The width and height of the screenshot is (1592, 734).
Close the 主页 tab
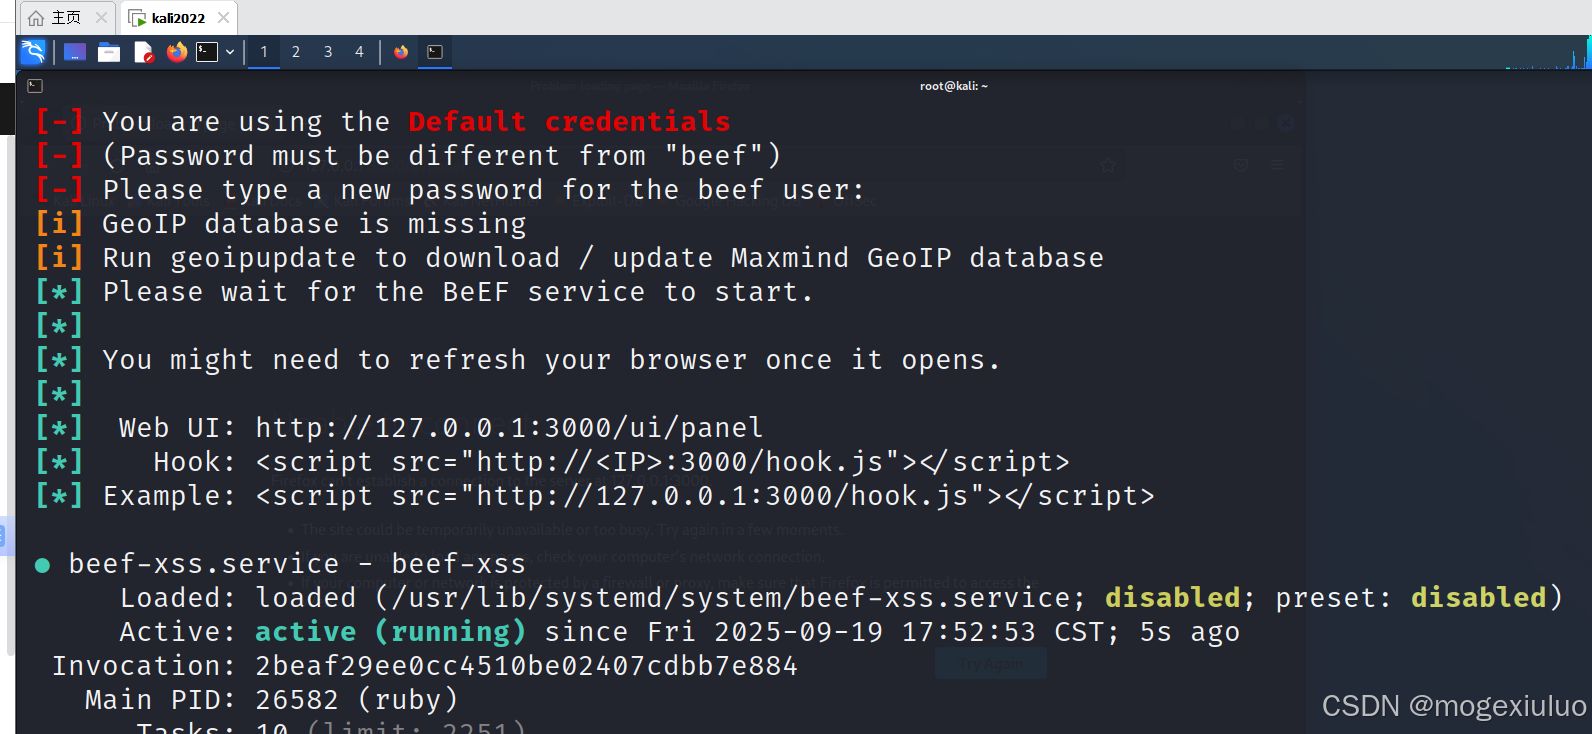coord(101,18)
